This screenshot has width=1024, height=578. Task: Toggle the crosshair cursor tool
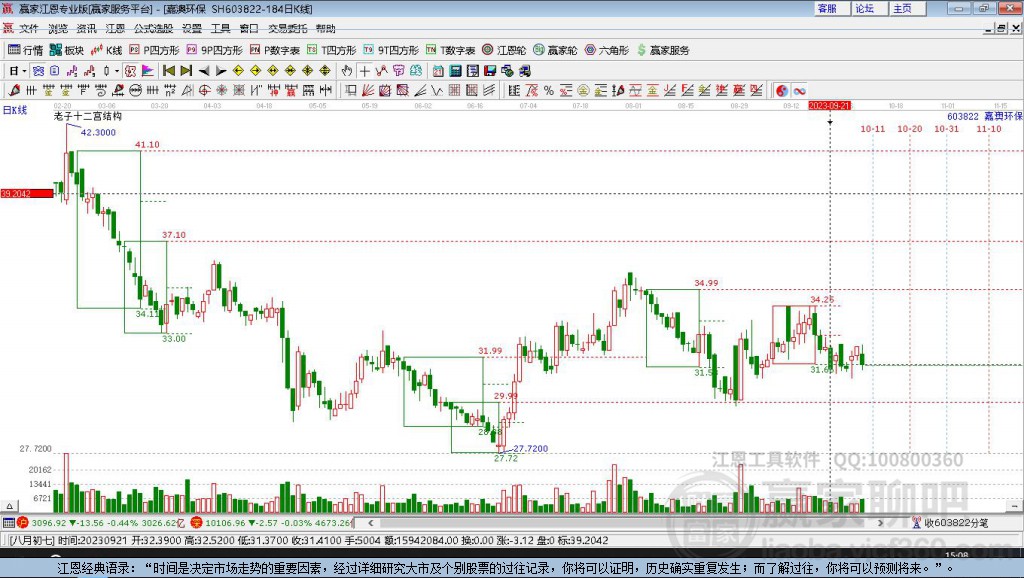364,71
